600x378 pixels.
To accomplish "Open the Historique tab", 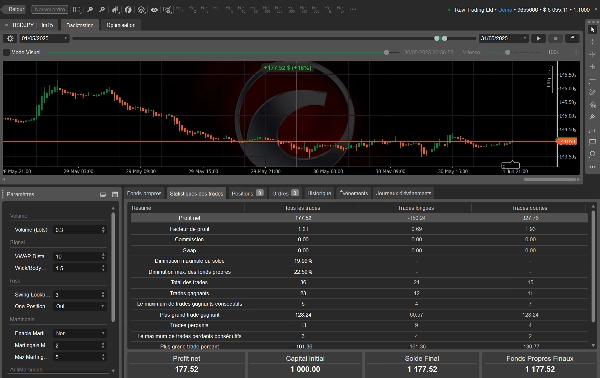I will [320, 194].
